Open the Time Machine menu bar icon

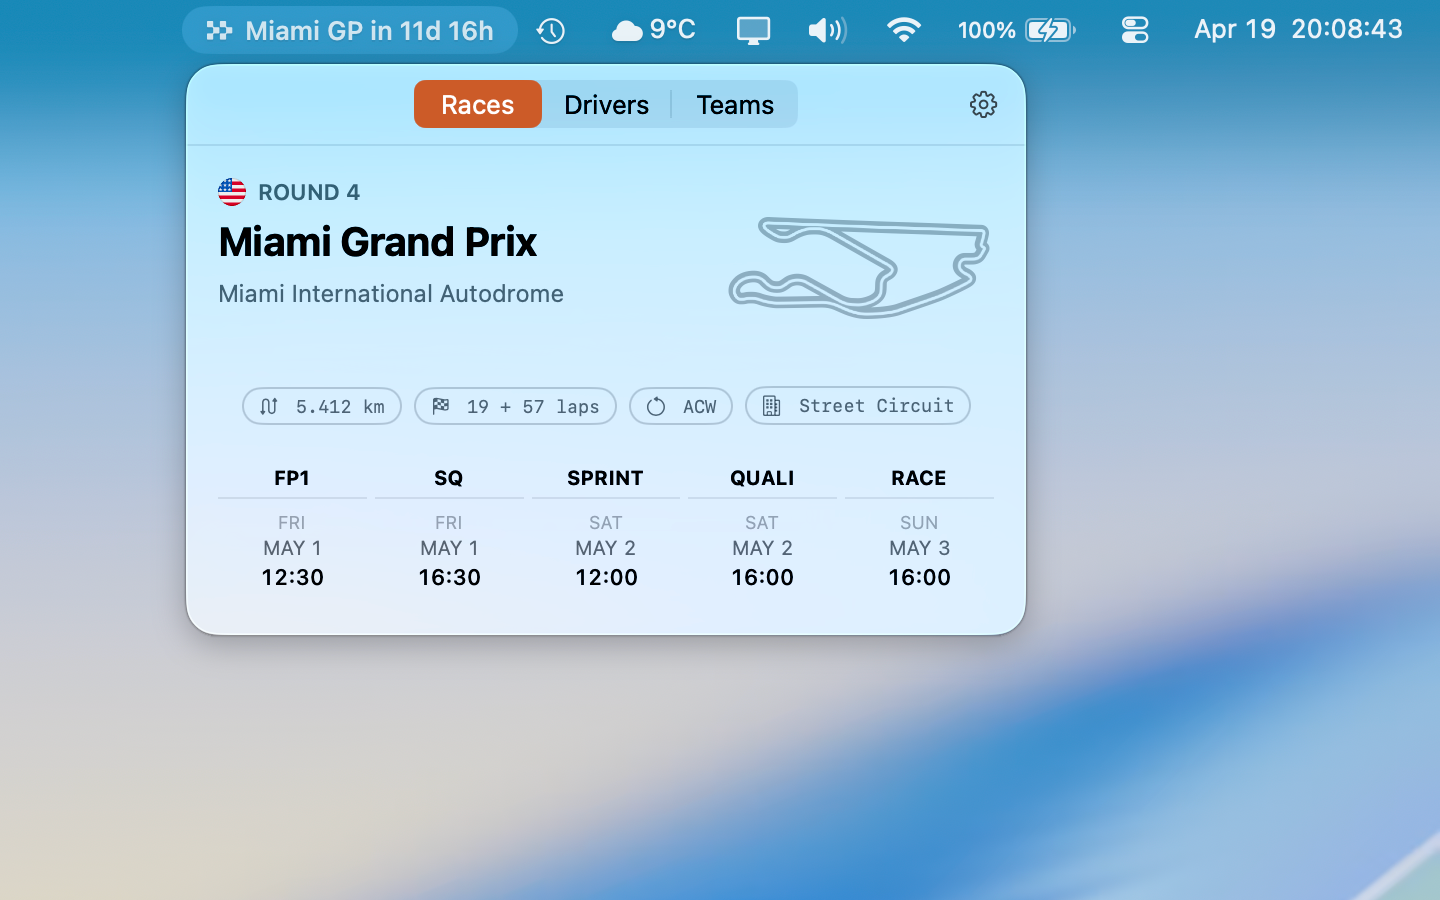point(551,31)
